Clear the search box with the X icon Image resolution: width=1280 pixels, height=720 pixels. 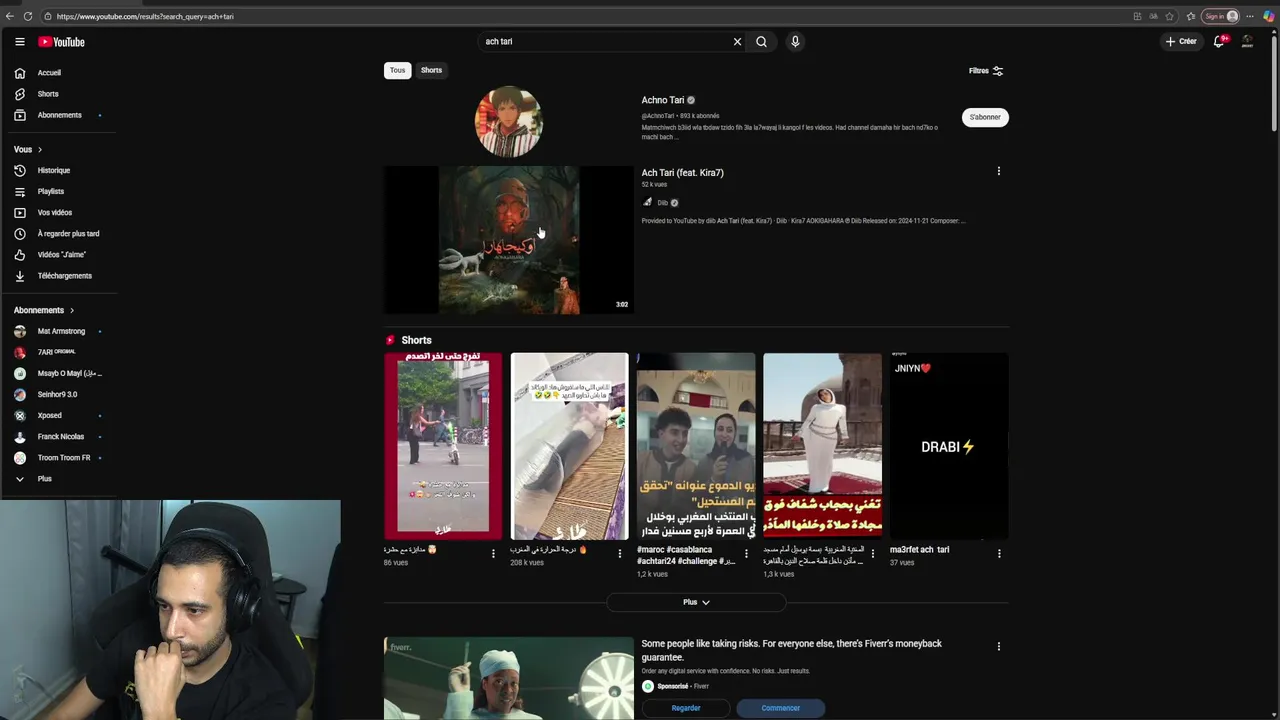click(737, 42)
